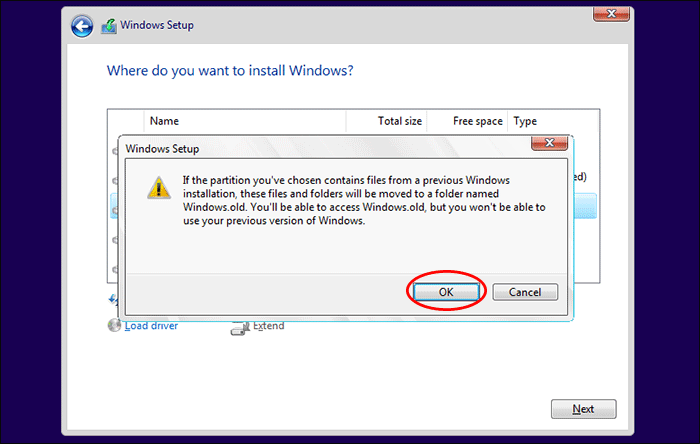
Task: Click the Windows.old warning message text
Action: coord(363,200)
